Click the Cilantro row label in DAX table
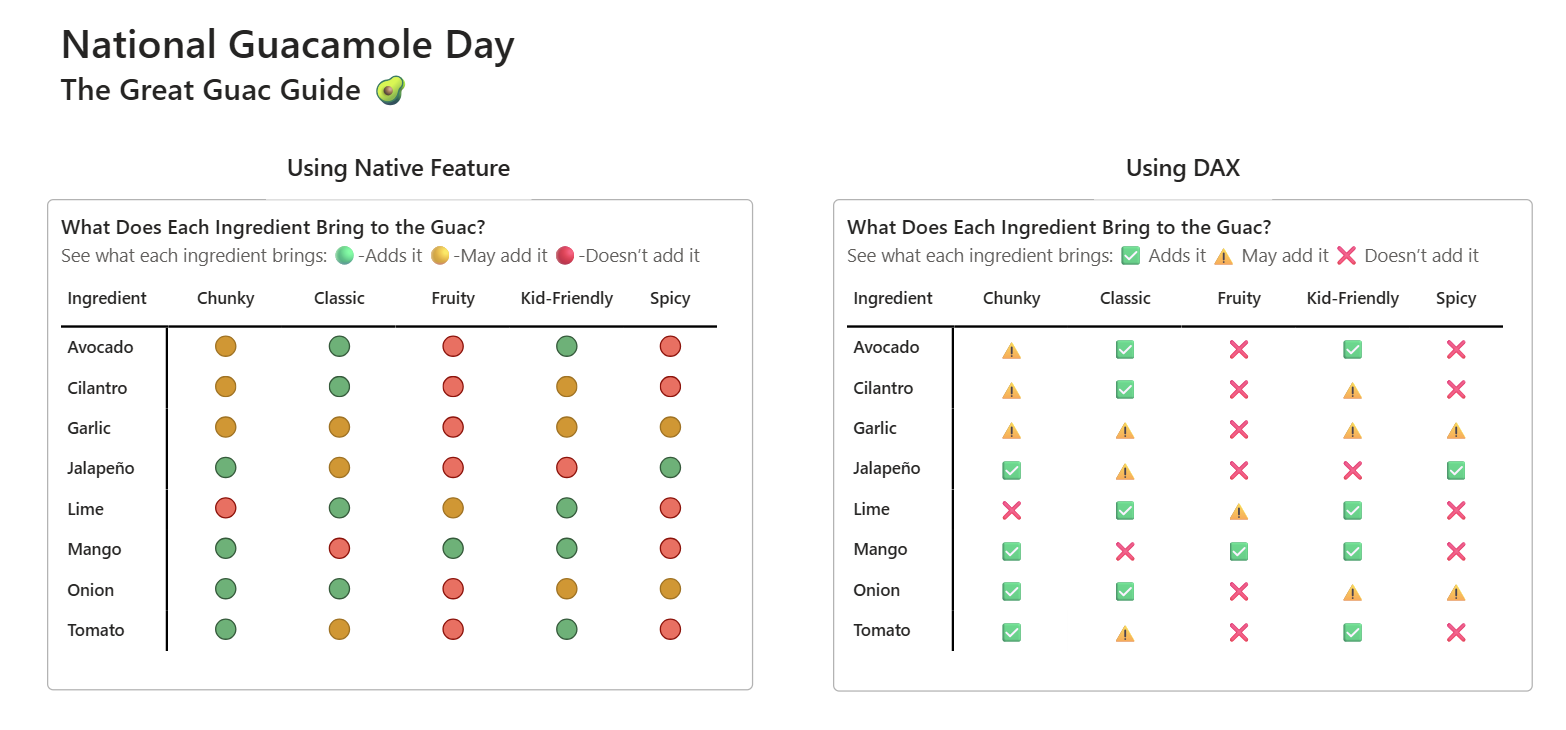The image size is (1566, 730). (x=883, y=388)
